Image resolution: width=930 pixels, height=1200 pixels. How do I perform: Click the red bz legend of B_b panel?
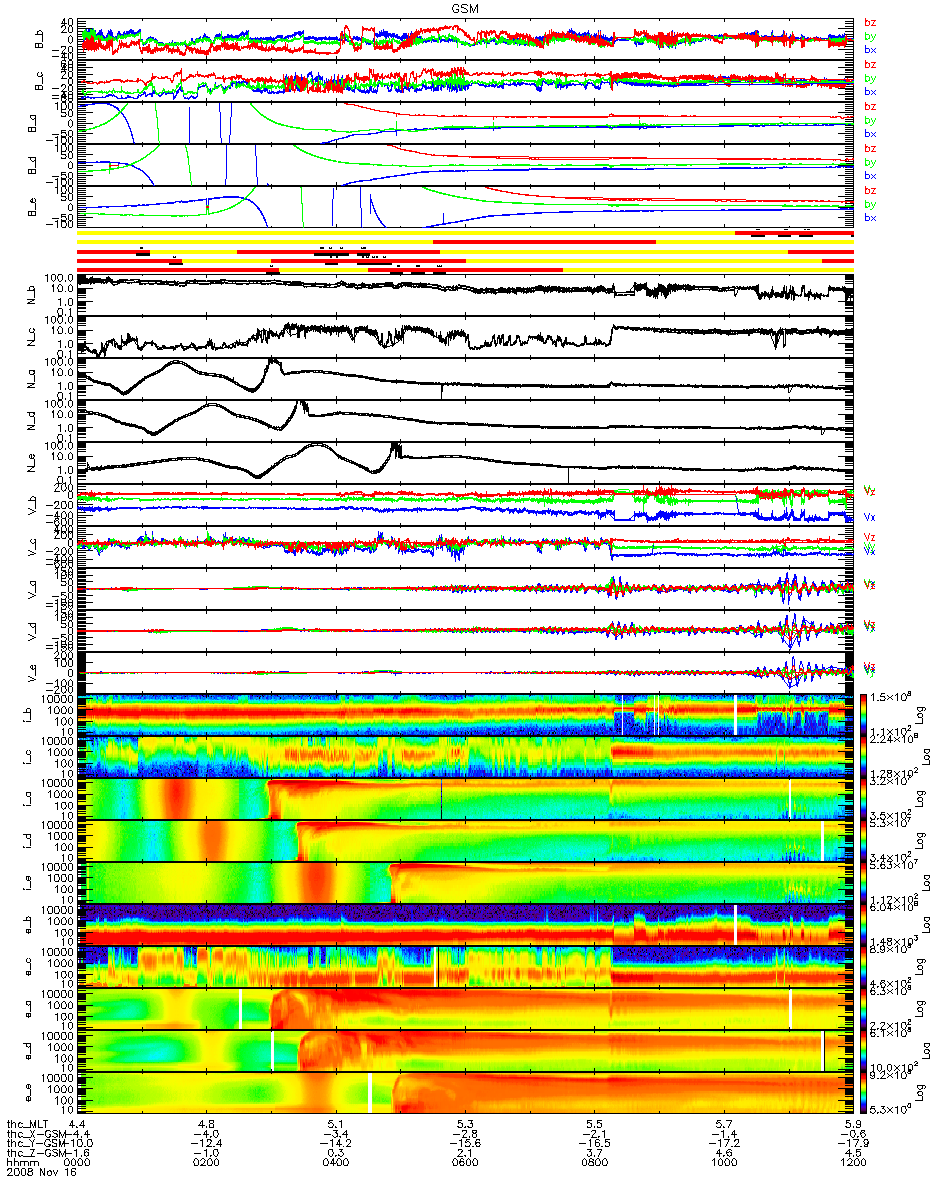[x=870, y=22]
